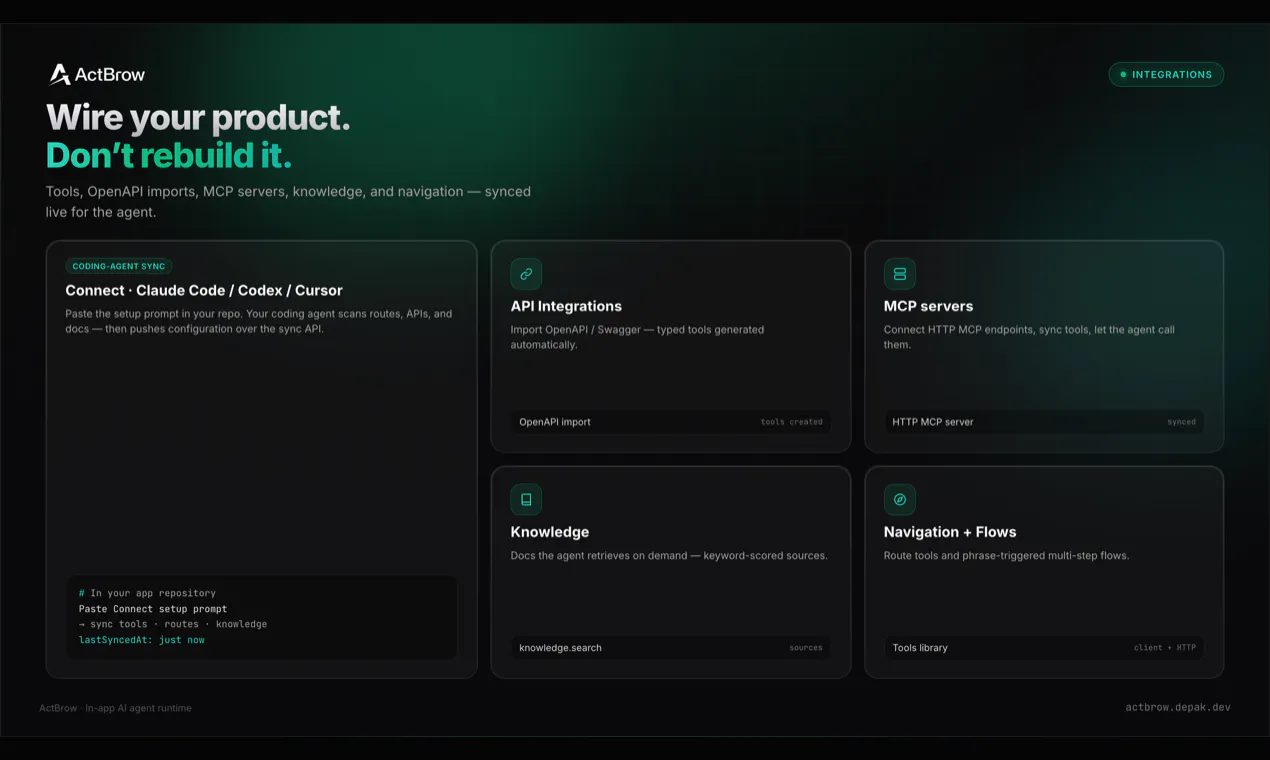This screenshot has height=760, width=1270.
Task: Click the "Tools, OpenAPI imports, MCP servers" subtitle
Action: tap(288, 202)
